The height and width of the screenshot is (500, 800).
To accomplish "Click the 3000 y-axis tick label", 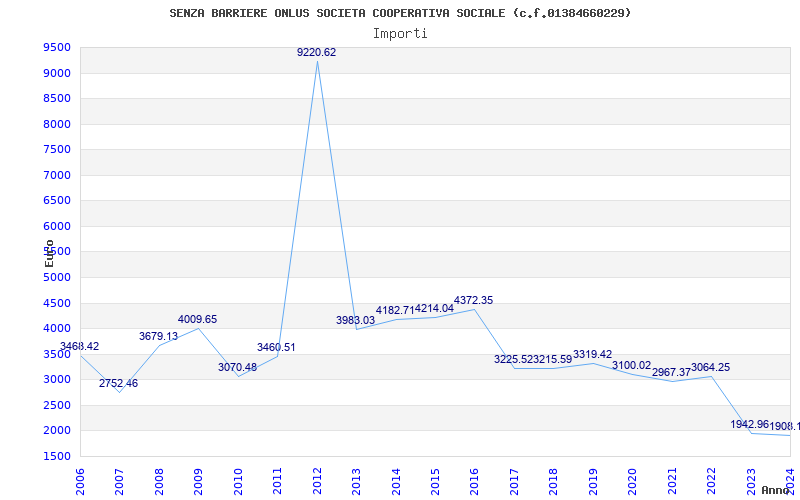I will tap(57, 380).
